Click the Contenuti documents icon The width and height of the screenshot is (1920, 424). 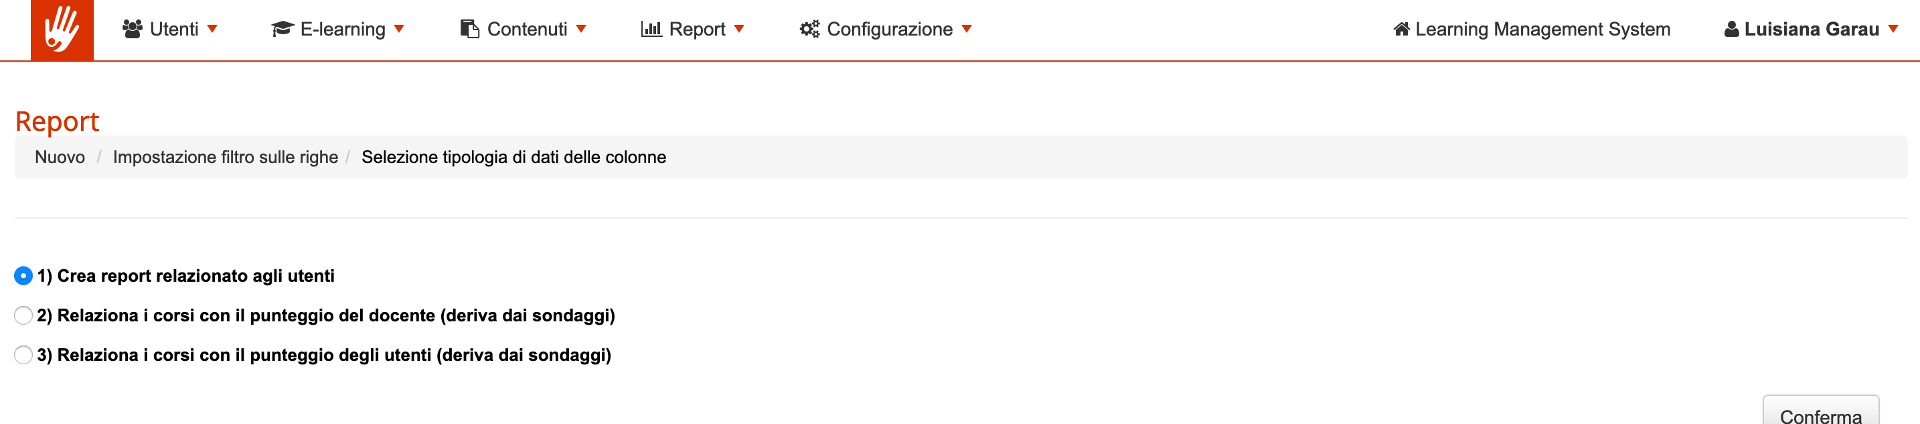tap(470, 29)
